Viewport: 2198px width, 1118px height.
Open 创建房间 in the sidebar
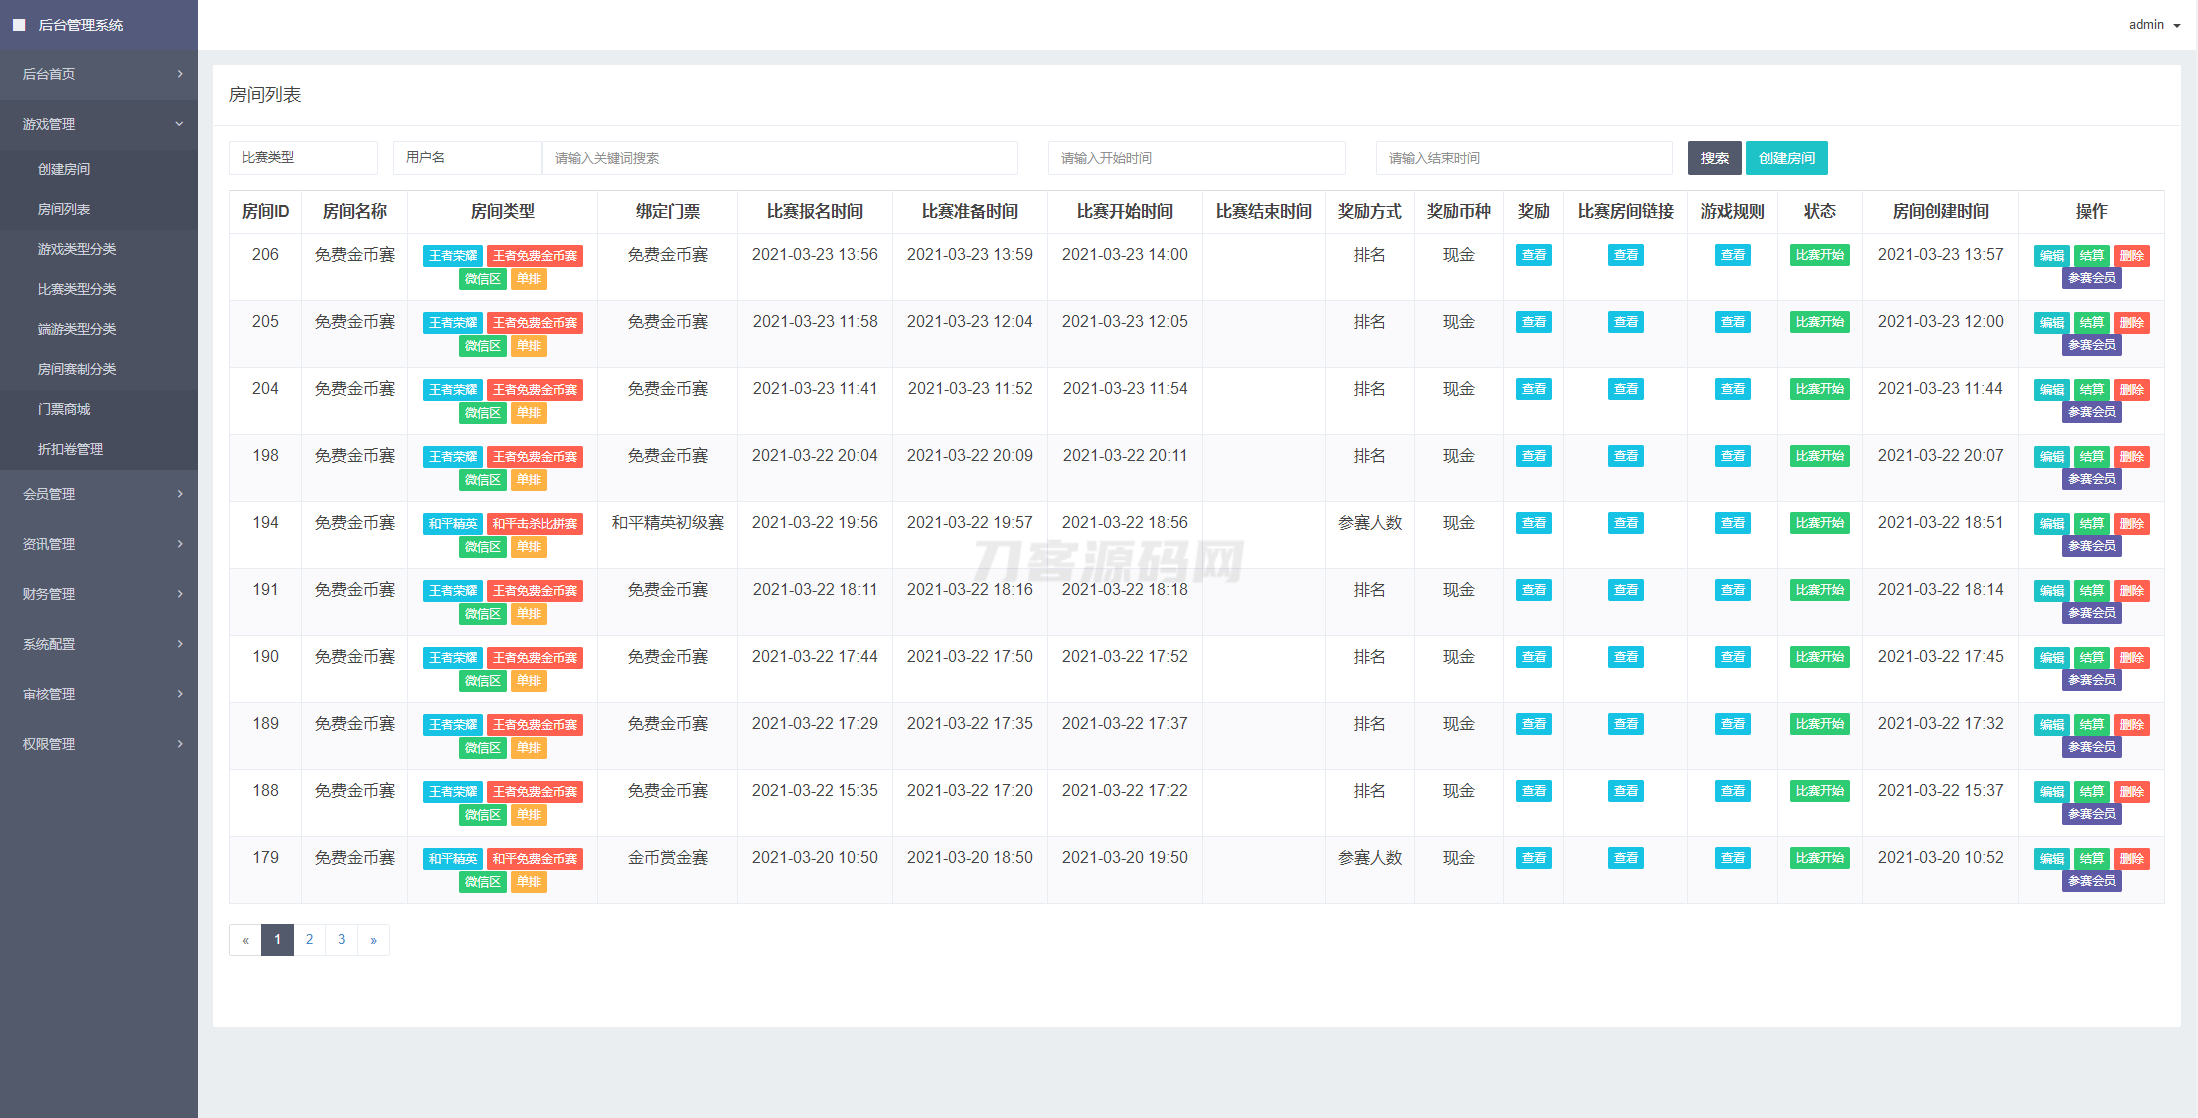[64, 169]
